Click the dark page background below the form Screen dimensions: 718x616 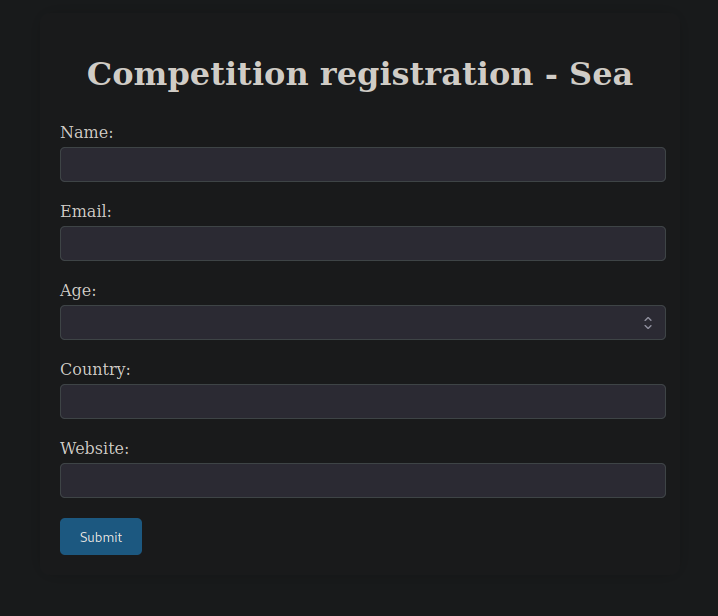pyautogui.click(x=360, y=597)
